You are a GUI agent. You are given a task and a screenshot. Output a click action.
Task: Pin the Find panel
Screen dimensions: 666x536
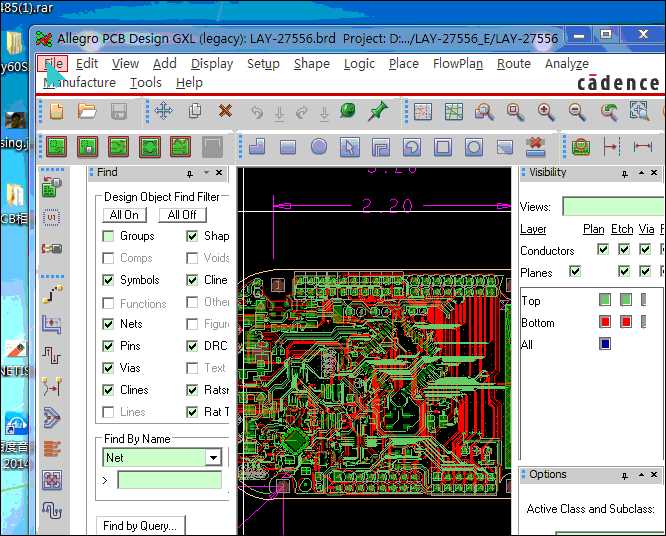point(189,173)
